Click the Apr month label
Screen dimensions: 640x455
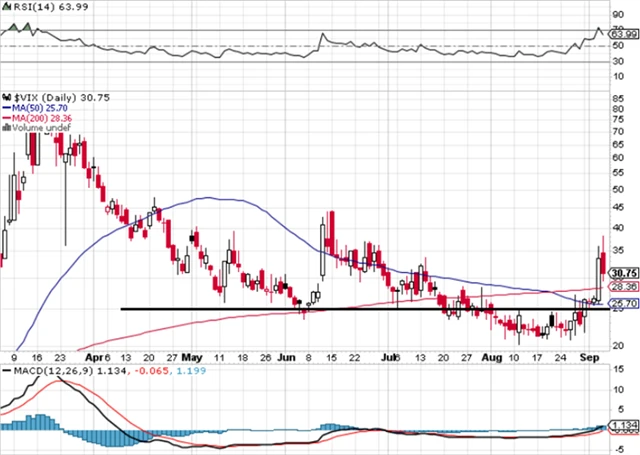click(94, 358)
